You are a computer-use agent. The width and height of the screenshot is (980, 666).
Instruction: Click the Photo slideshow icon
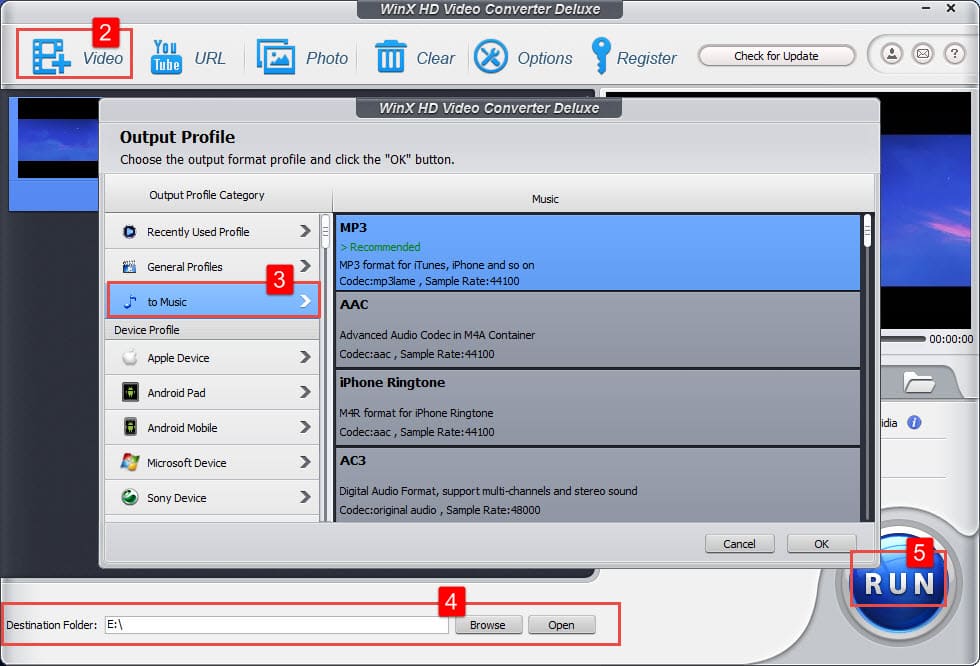(276, 57)
